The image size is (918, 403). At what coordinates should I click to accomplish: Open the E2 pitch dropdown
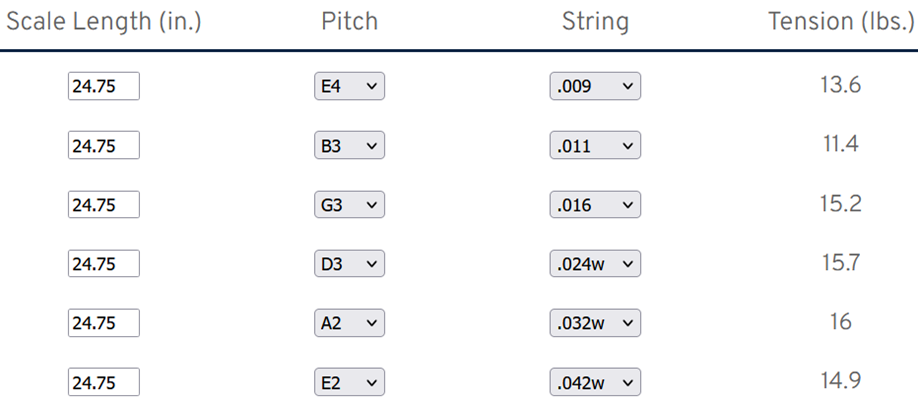pyautogui.click(x=349, y=382)
